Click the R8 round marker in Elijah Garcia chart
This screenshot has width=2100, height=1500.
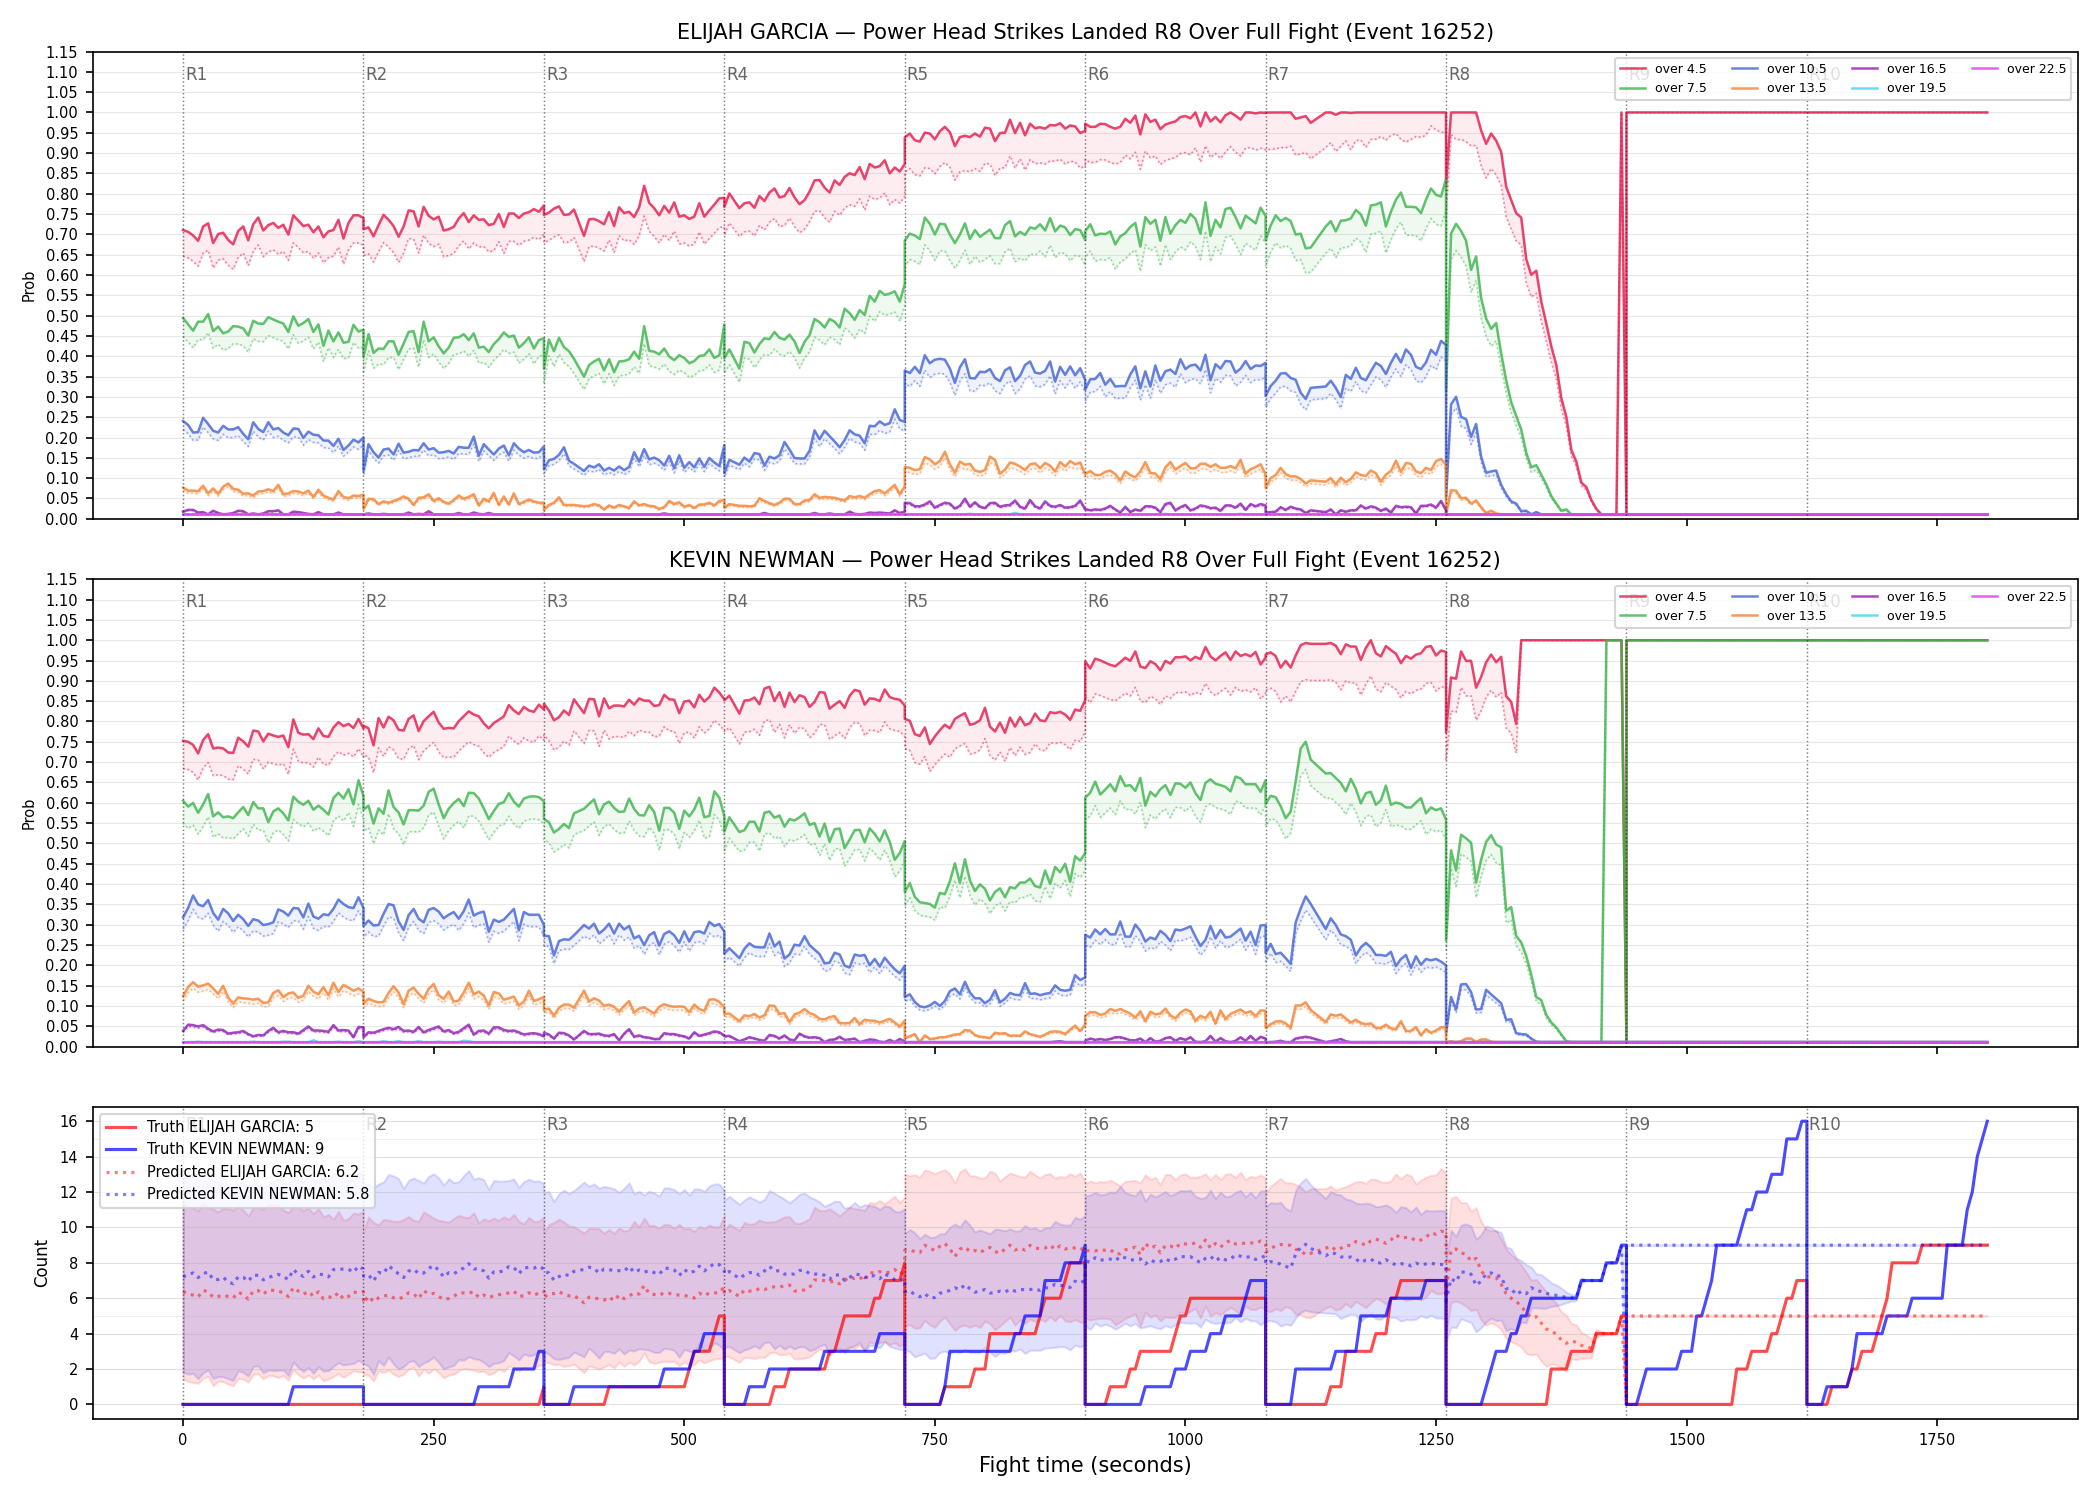pos(1459,74)
